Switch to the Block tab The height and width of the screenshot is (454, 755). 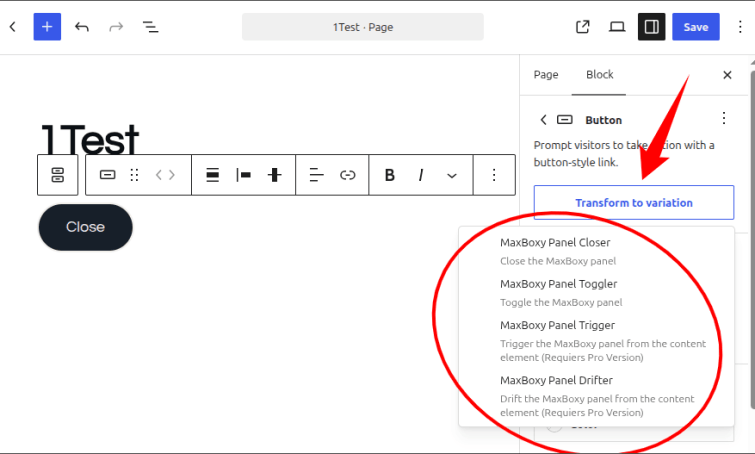coord(599,75)
